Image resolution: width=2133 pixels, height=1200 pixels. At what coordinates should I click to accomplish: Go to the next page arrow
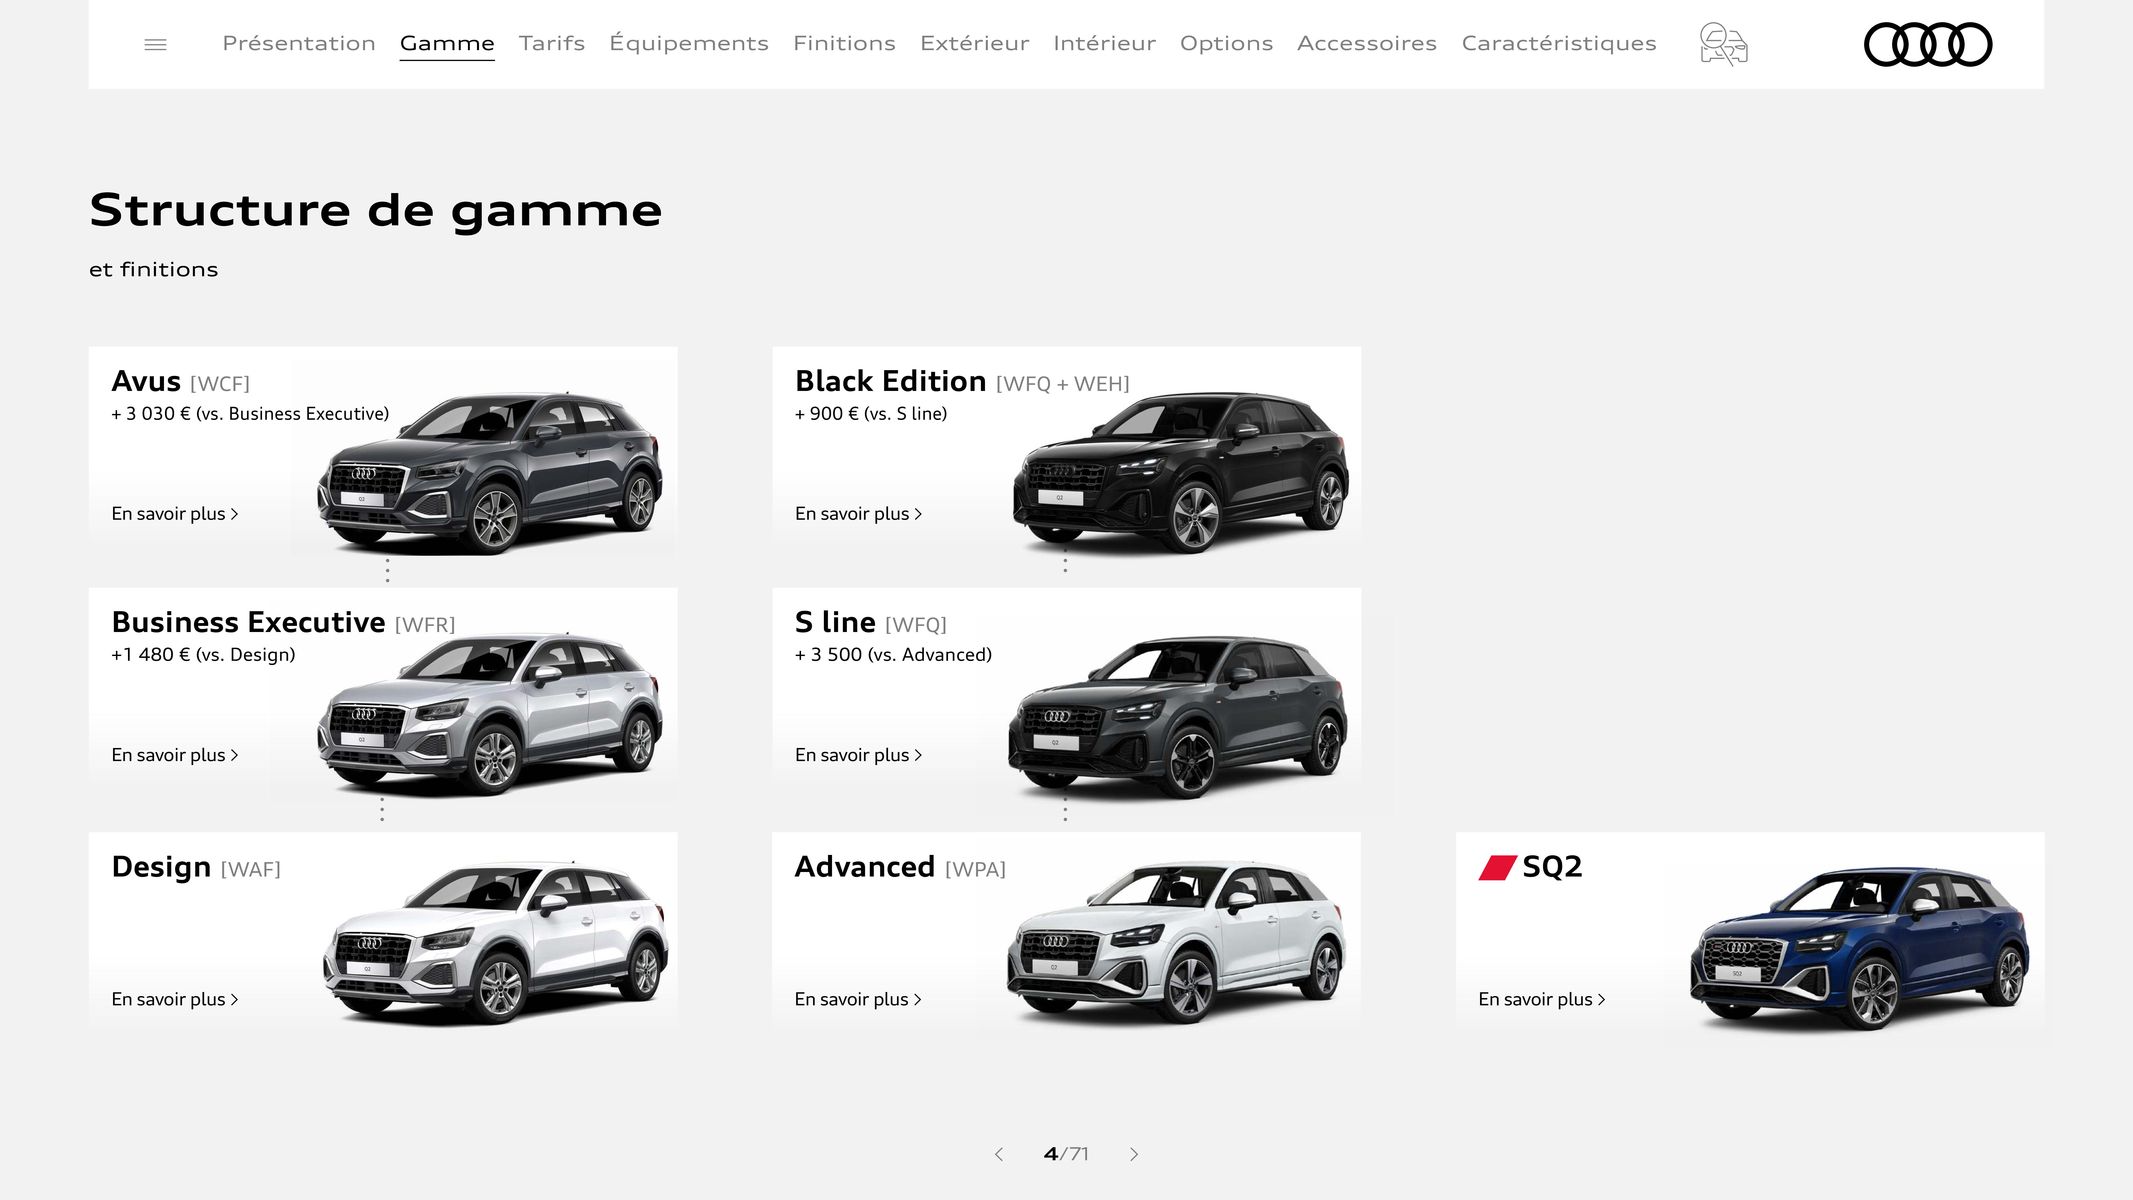[x=1134, y=1154]
